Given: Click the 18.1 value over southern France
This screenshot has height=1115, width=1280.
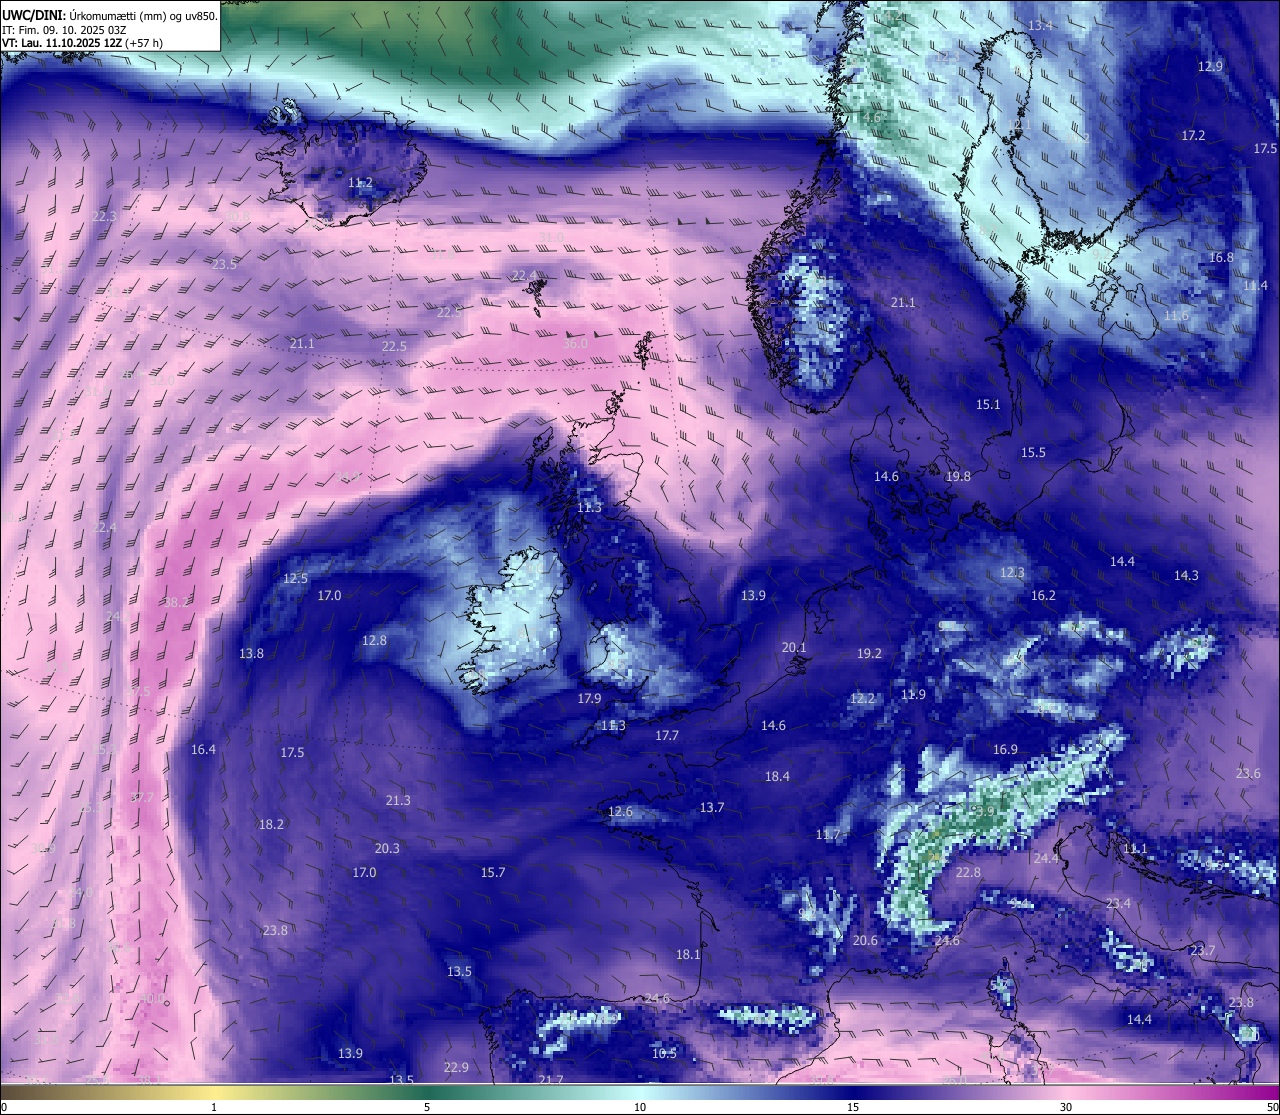Looking at the screenshot, I should [688, 954].
